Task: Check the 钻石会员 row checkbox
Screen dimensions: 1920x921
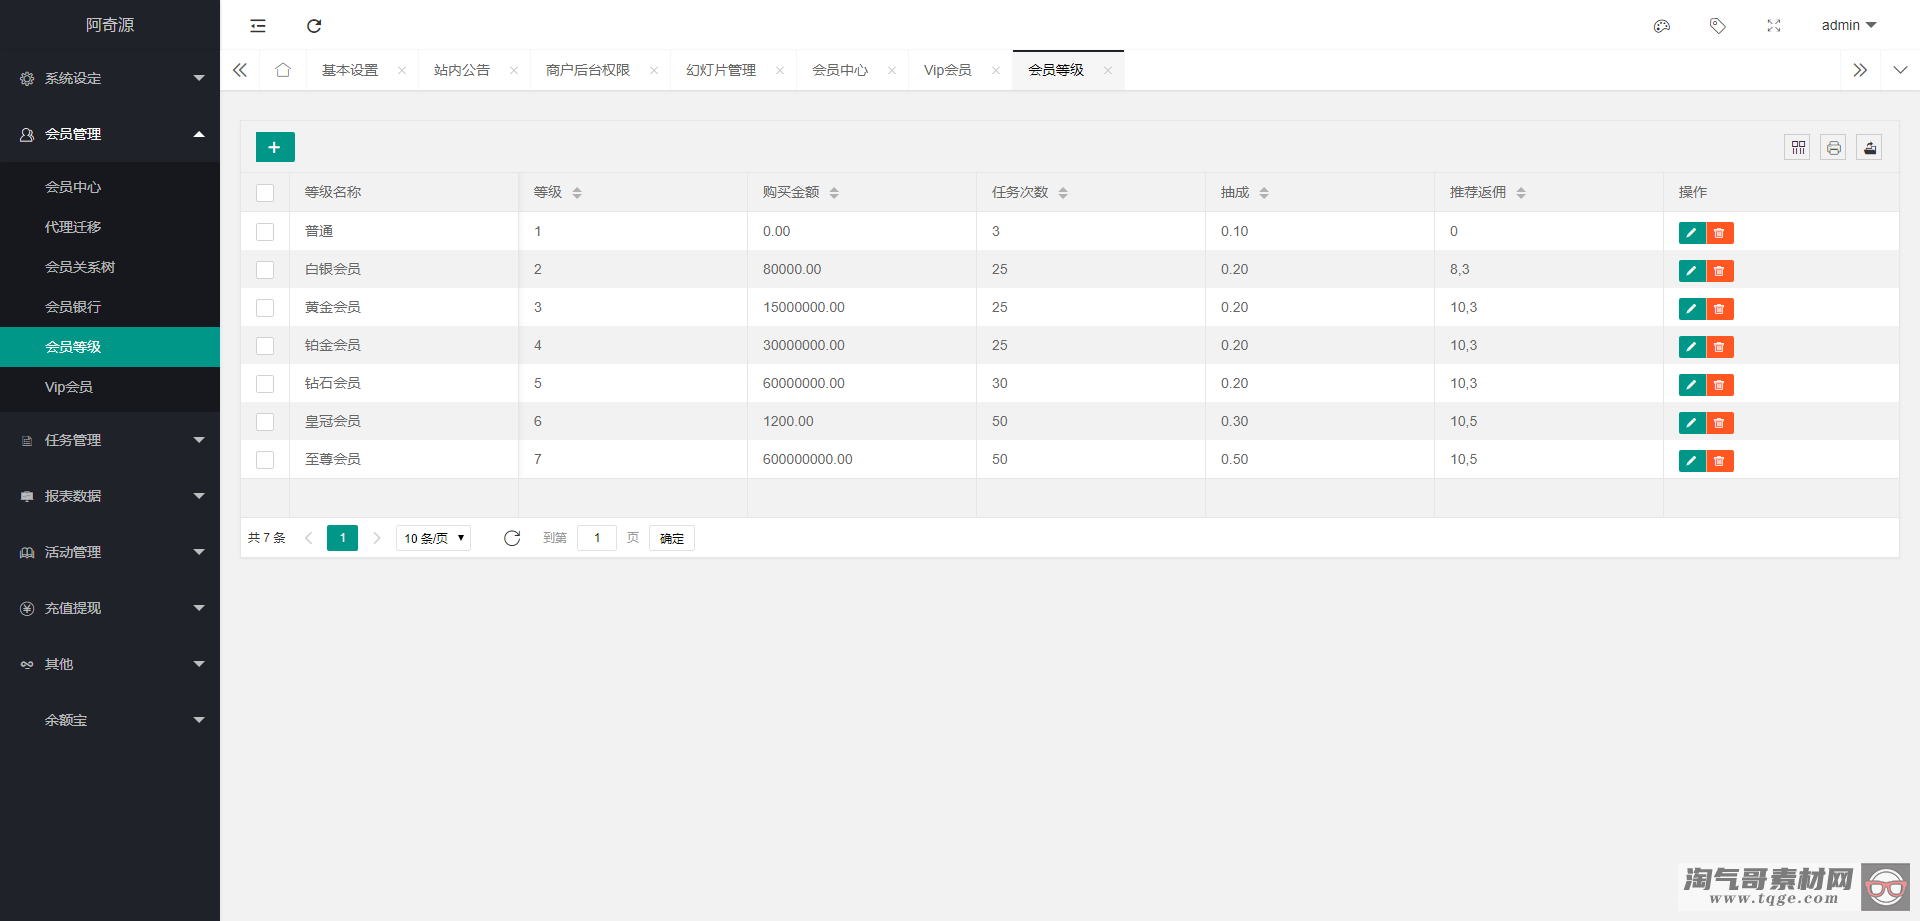Action: (x=265, y=384)
